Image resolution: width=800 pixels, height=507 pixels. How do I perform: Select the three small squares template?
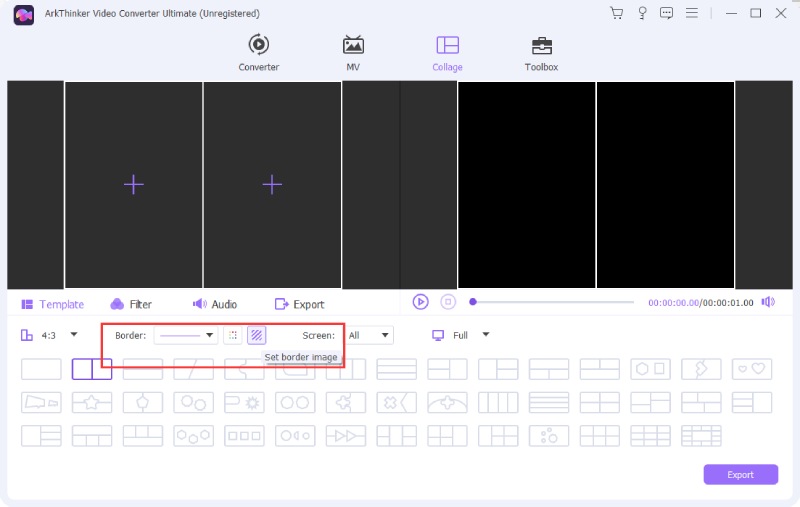pos(244,436)
